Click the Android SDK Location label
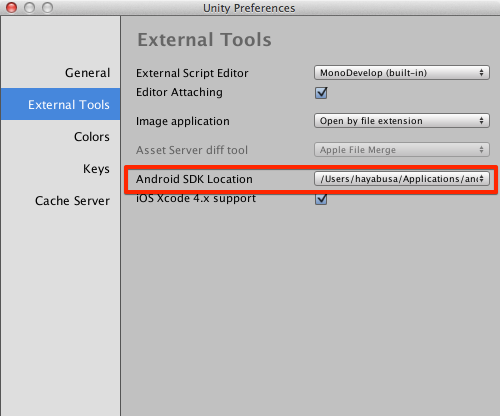500x416 pixels. coord(194,179)
